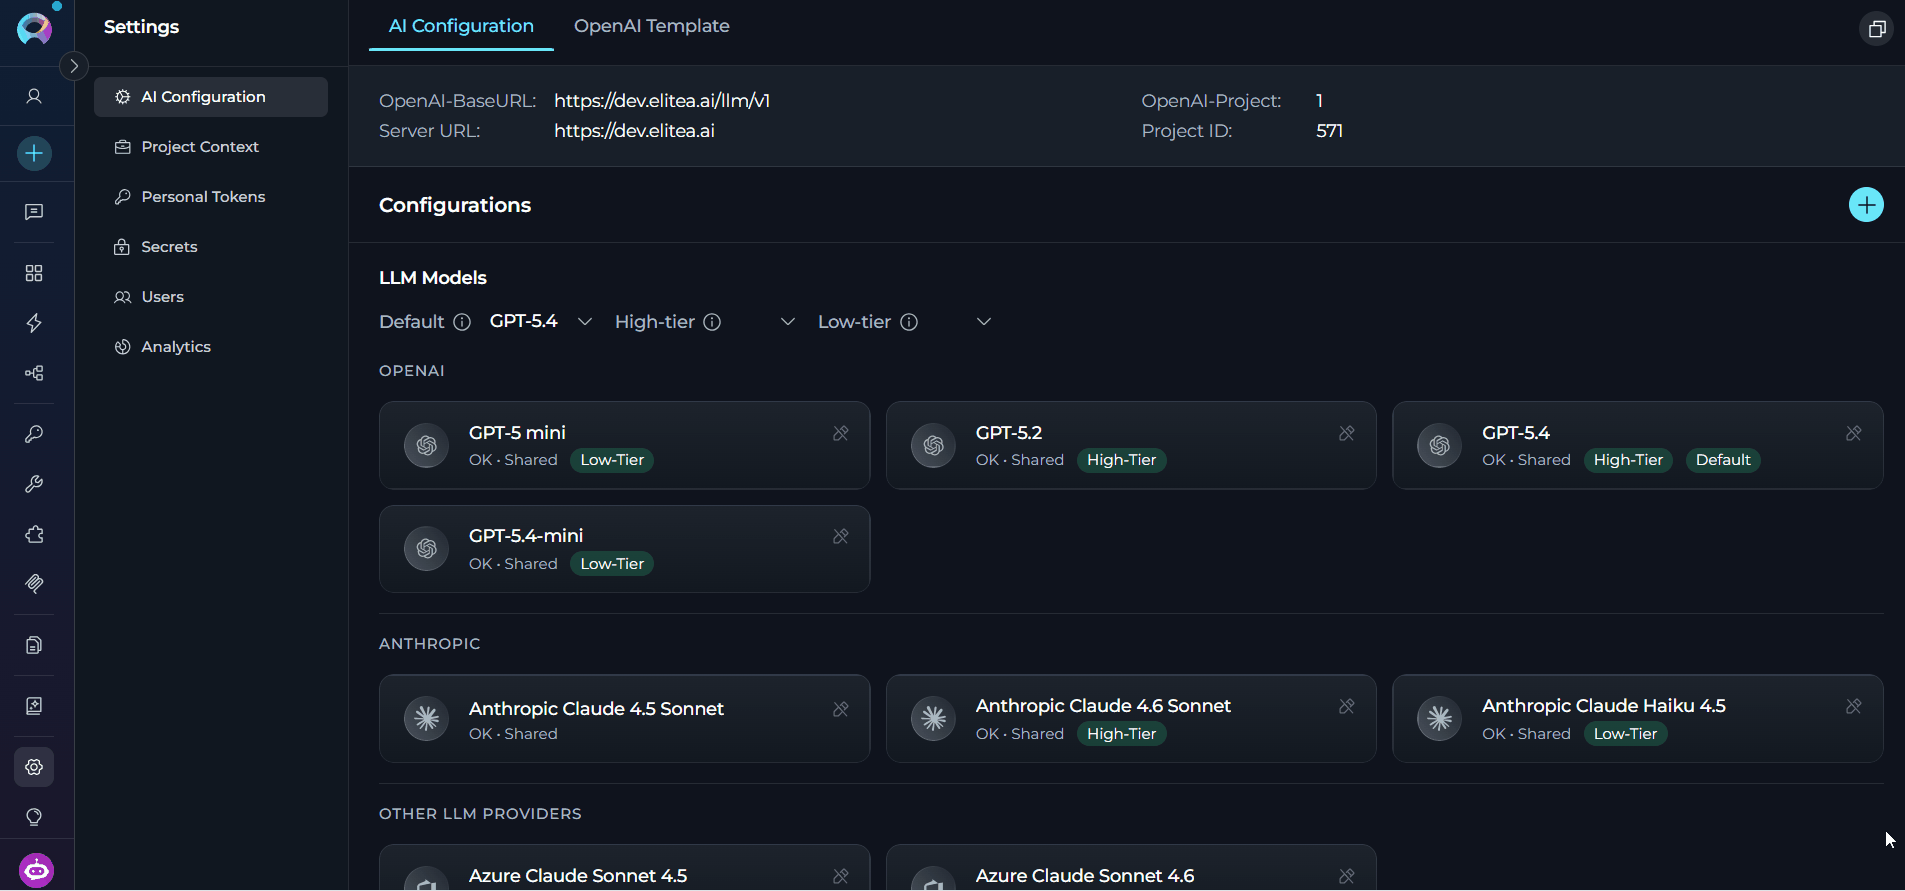This screenshot has width=1905, height=891.
Task: Open the wrench toolkits sidebar icon
Action: click(34, 484)
